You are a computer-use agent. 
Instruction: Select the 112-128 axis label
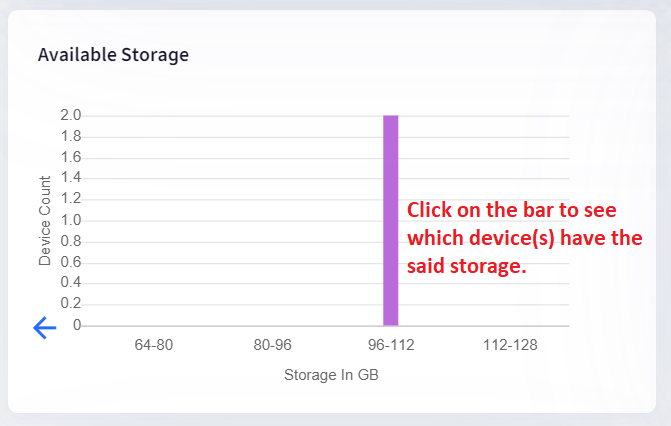[x=510, y=345]
